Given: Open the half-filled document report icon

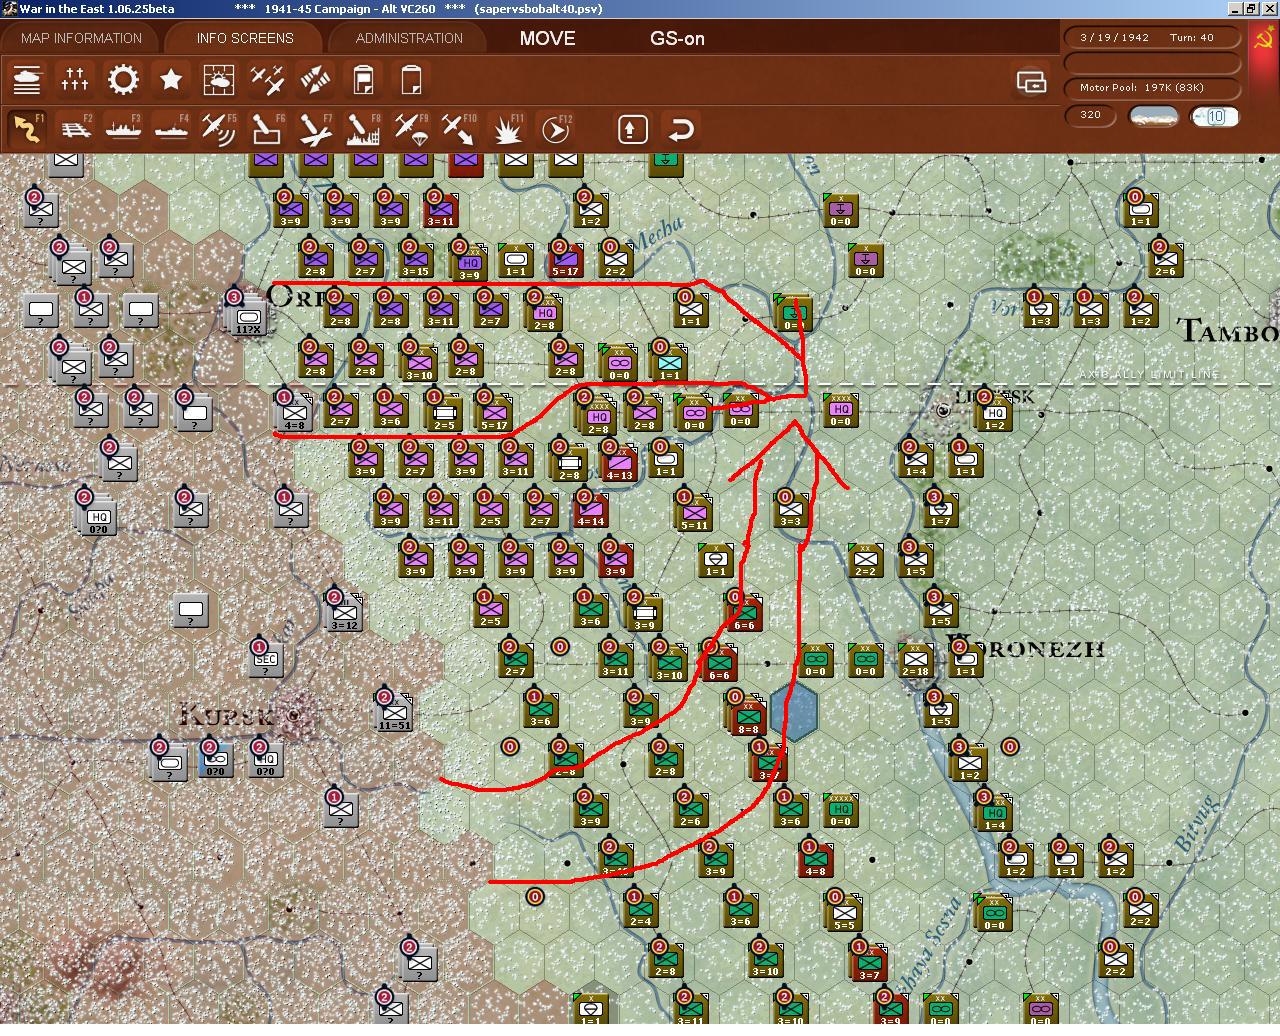Looking at the screenshot, I should click(363, 79).
